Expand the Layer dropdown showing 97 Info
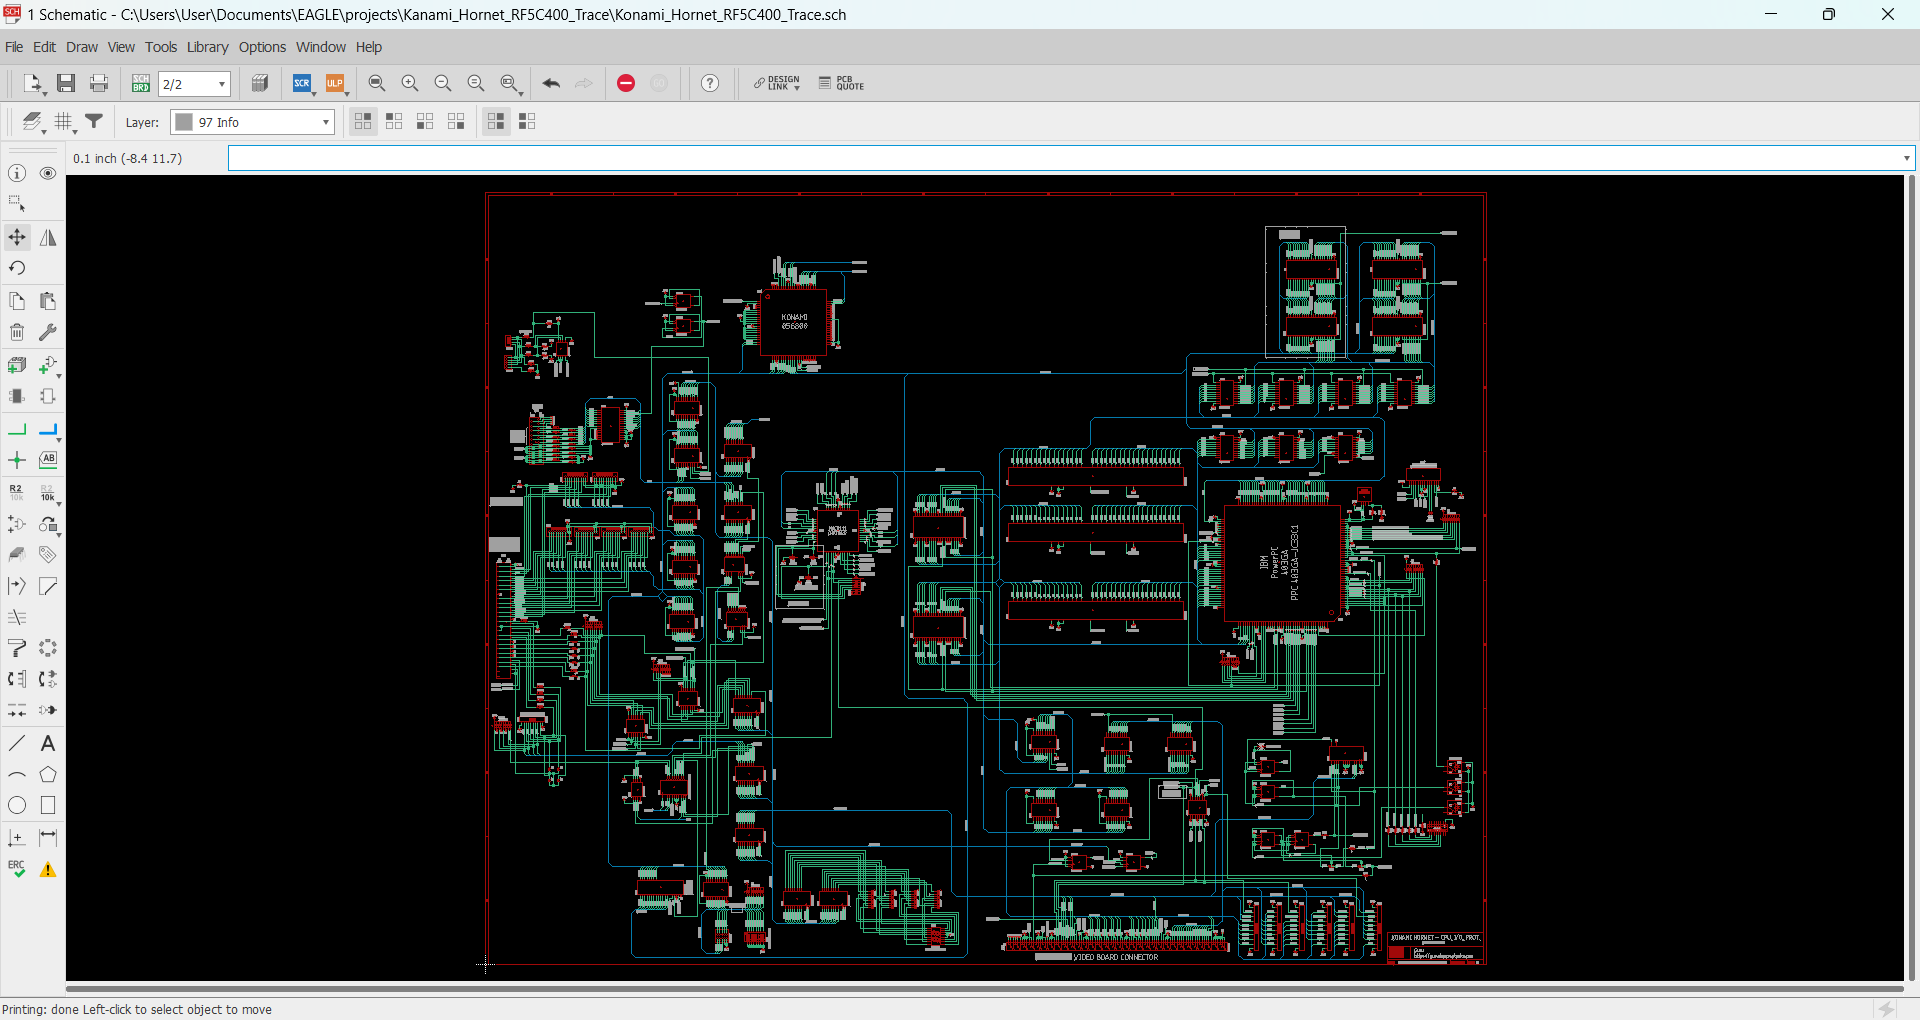The height and width of the screenshot is (1020, 1920). (x=325, y=122)
